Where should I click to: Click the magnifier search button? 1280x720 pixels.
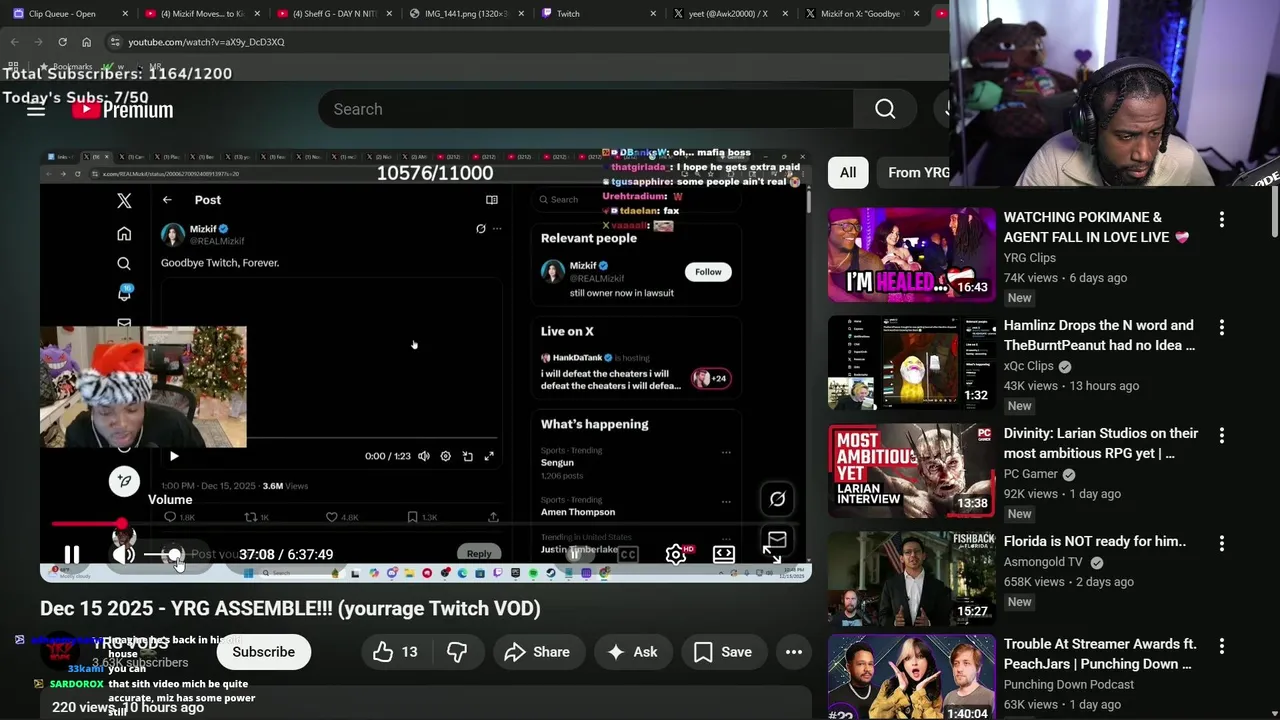click(x=885, y=109)
